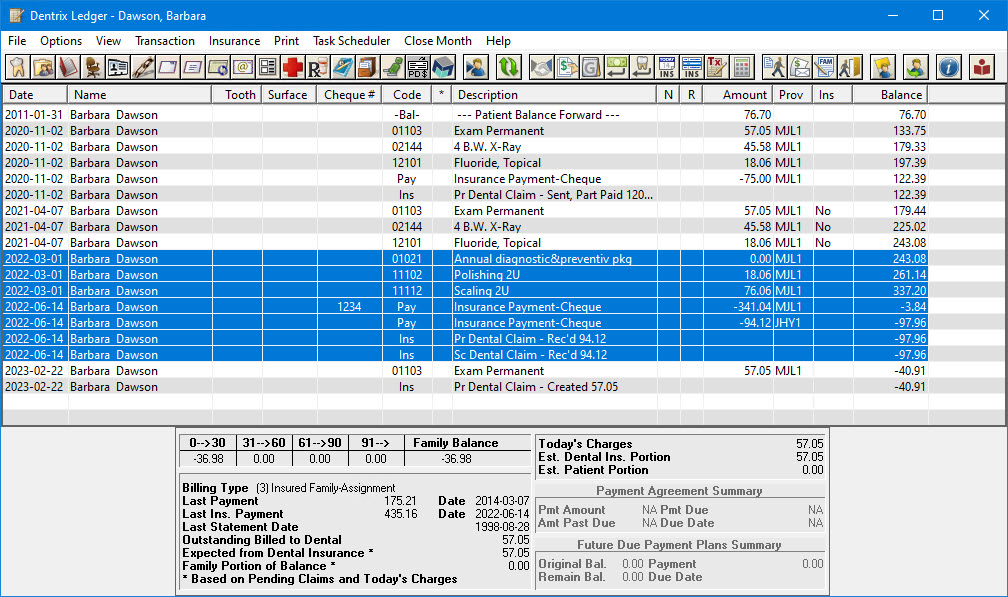Viewport: 1008px width, 597px height.
Task: Select the Patient Balance Forward row
Action: [x=500, y=115]
